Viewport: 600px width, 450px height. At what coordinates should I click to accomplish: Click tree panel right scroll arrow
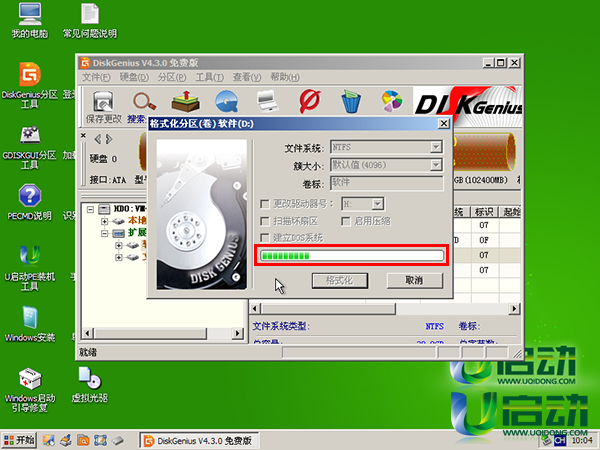click(x=238, y=333)
